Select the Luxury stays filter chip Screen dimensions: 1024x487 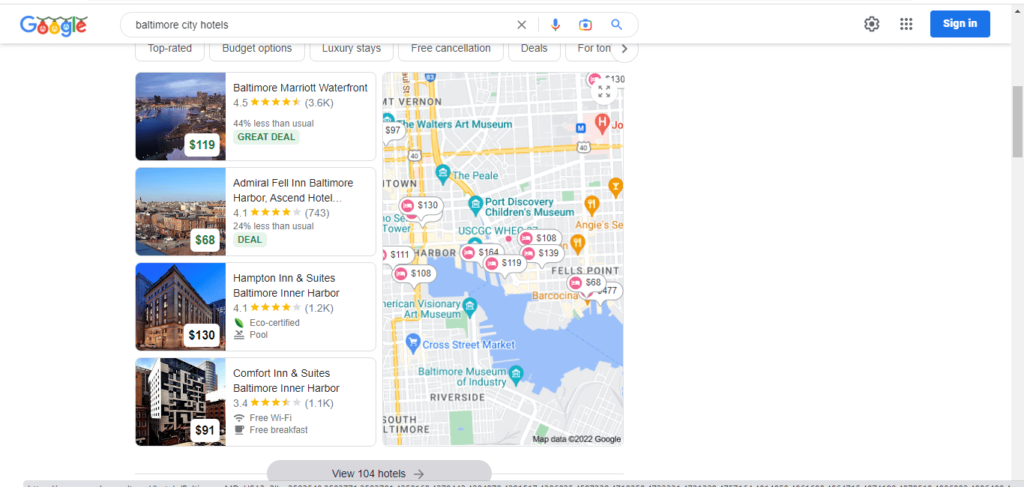click(351, 48)
